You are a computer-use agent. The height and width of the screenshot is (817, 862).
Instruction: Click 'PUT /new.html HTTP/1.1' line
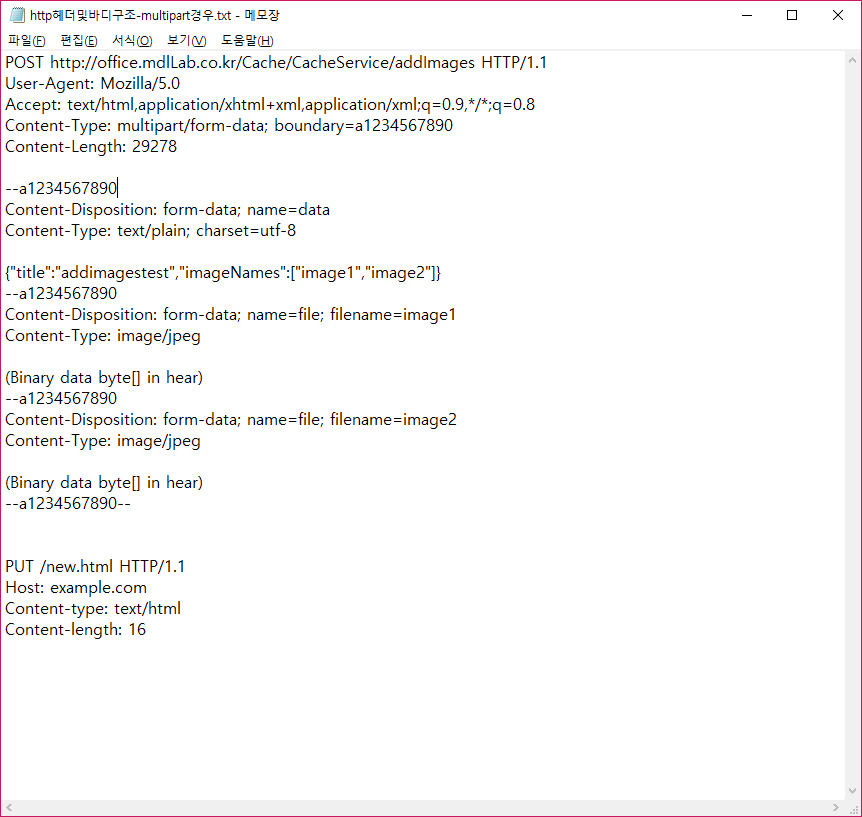pyautogui.click(x=95, y=566)
